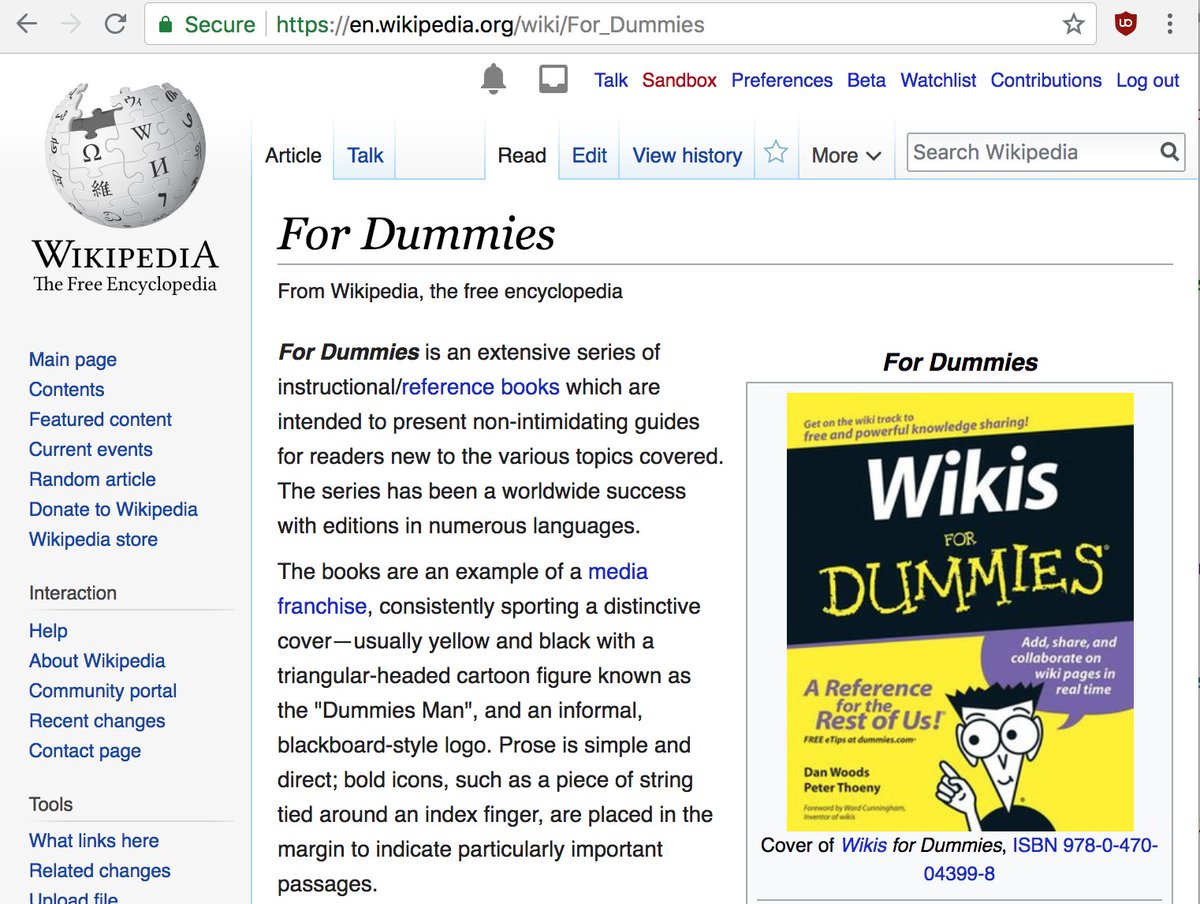This screenshot has height=904, width=1200.
Task: Open Contents sidebar link
Action: 66,389
